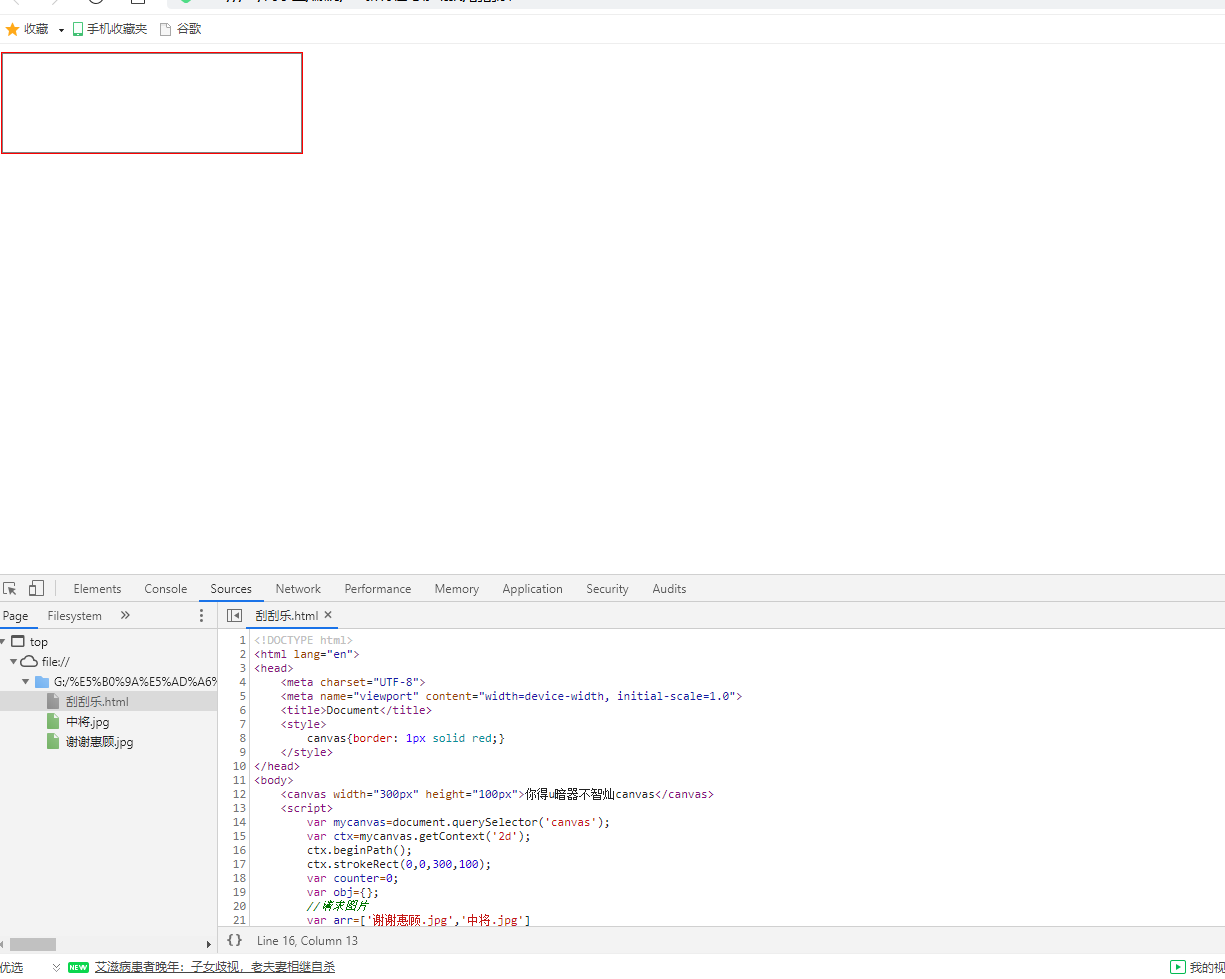Open the Performance tab

[378, 589]
